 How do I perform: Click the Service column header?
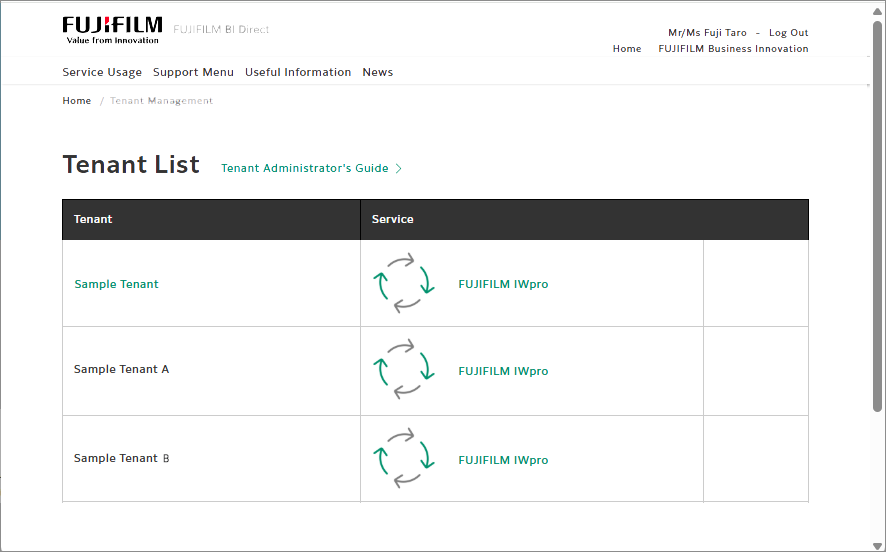point(584,219)
